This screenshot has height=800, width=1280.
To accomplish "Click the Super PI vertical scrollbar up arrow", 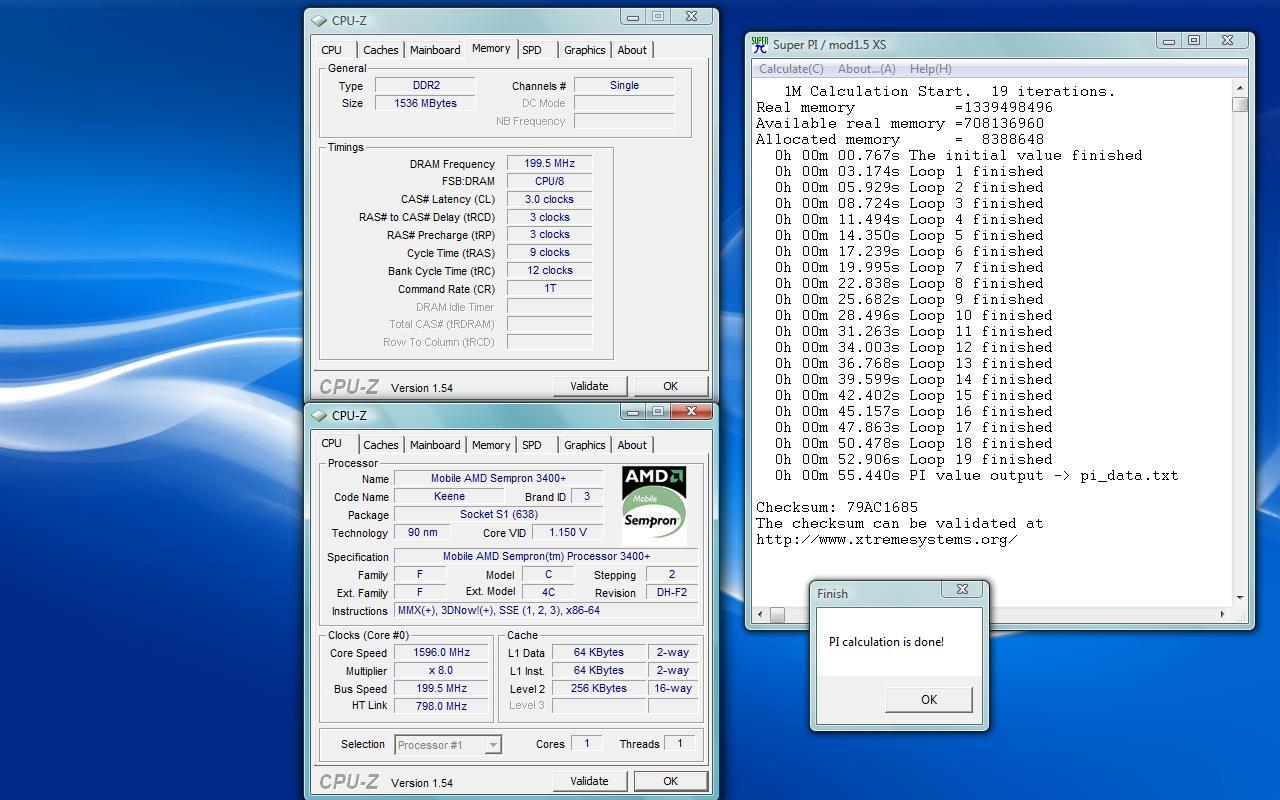I will tap(1240, 88).
